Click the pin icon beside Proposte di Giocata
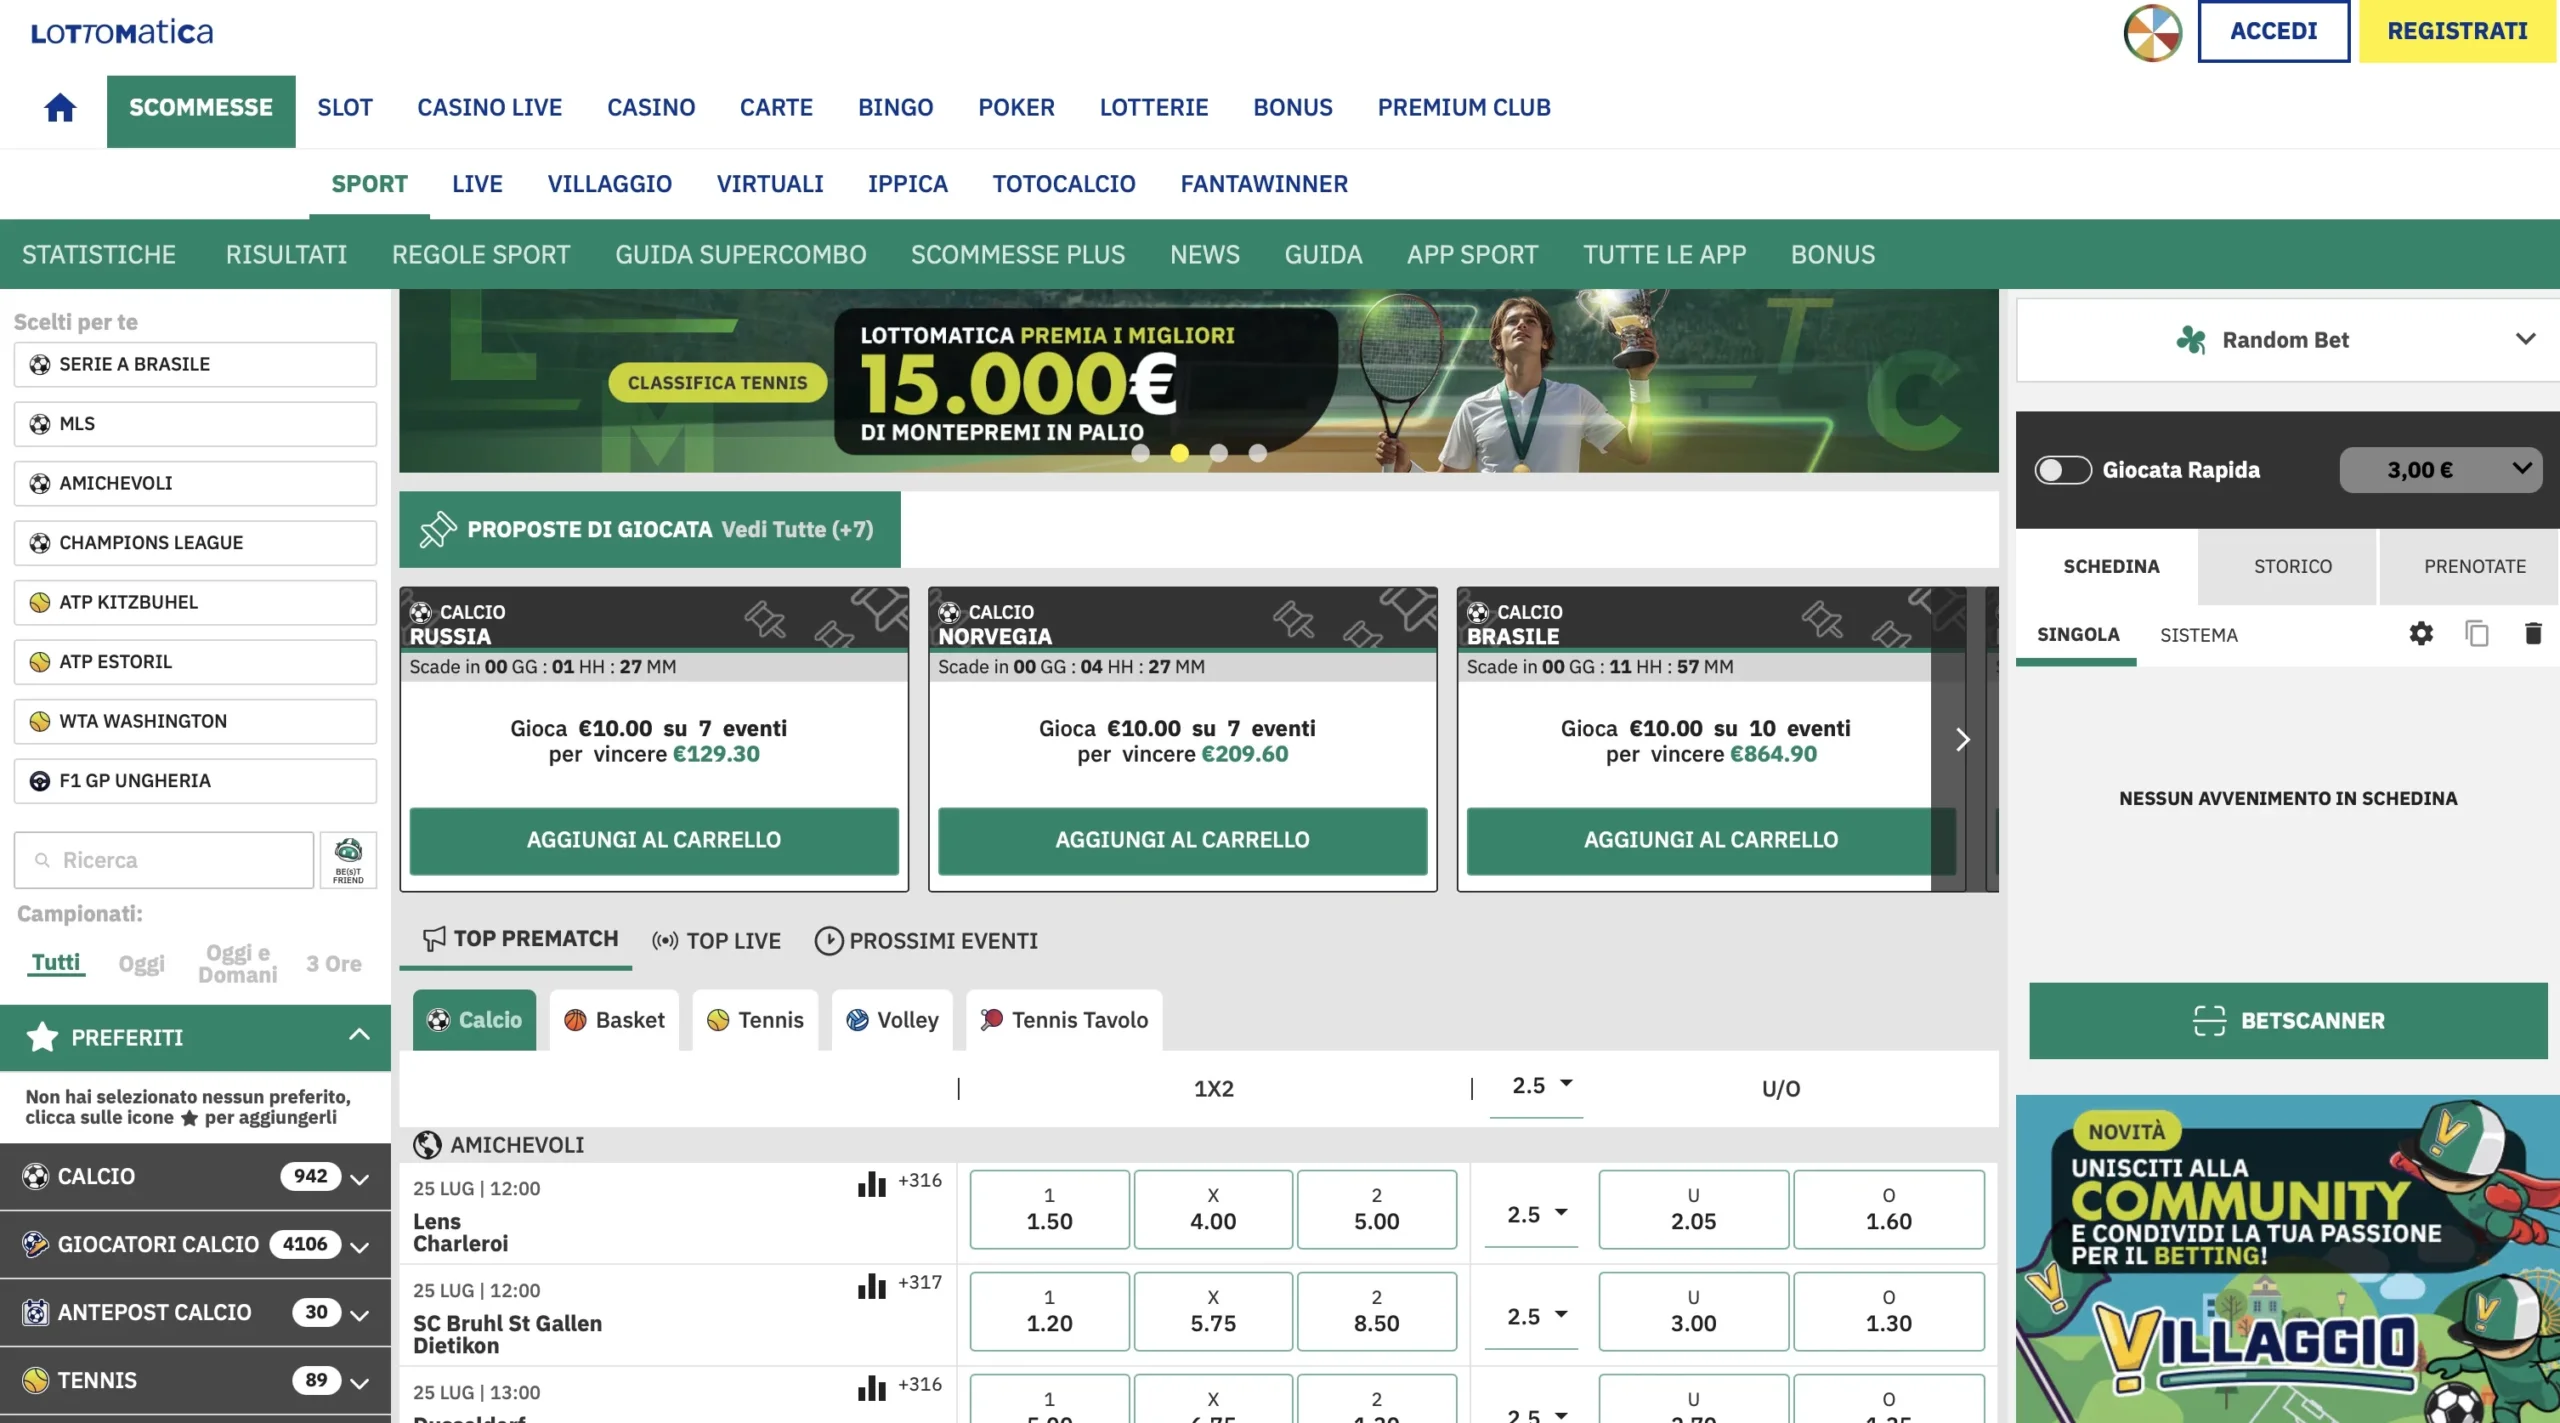This screenshot has width=2560, height=1423. [438, 529]
